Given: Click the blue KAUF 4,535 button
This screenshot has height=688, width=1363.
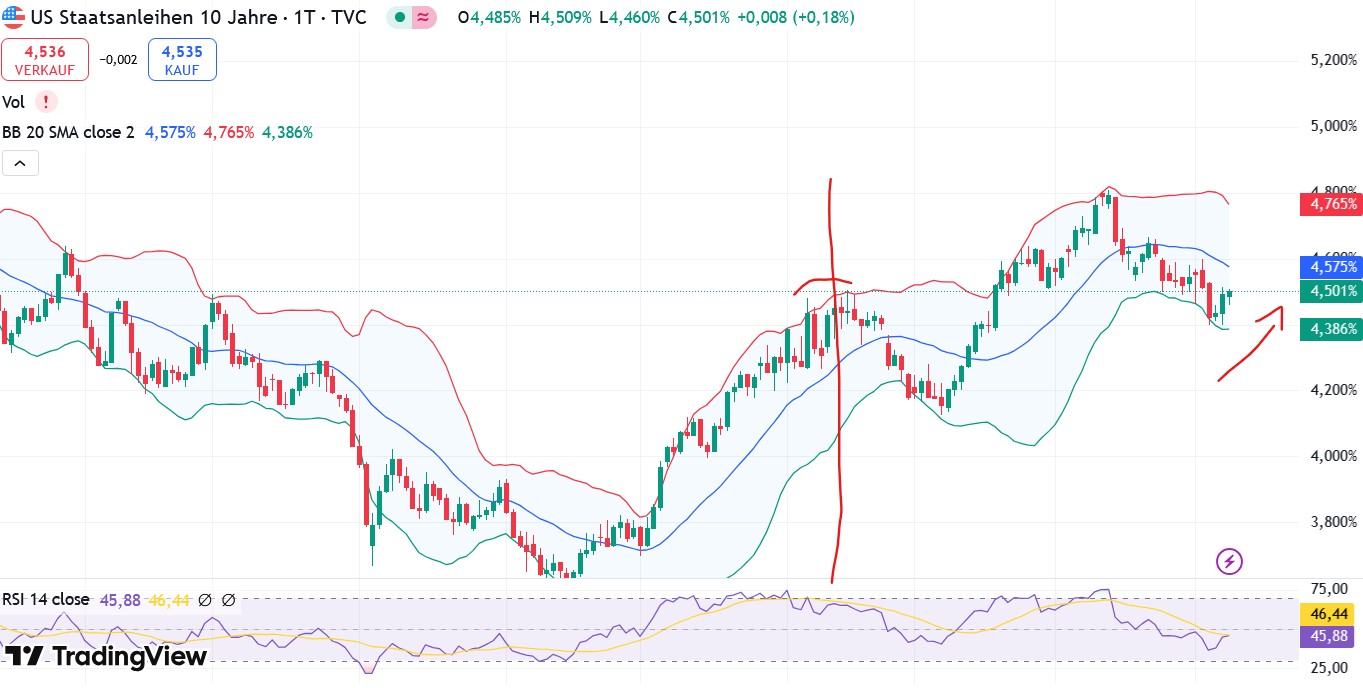Looking at the screenshot, I should click(x=182, y=59).
